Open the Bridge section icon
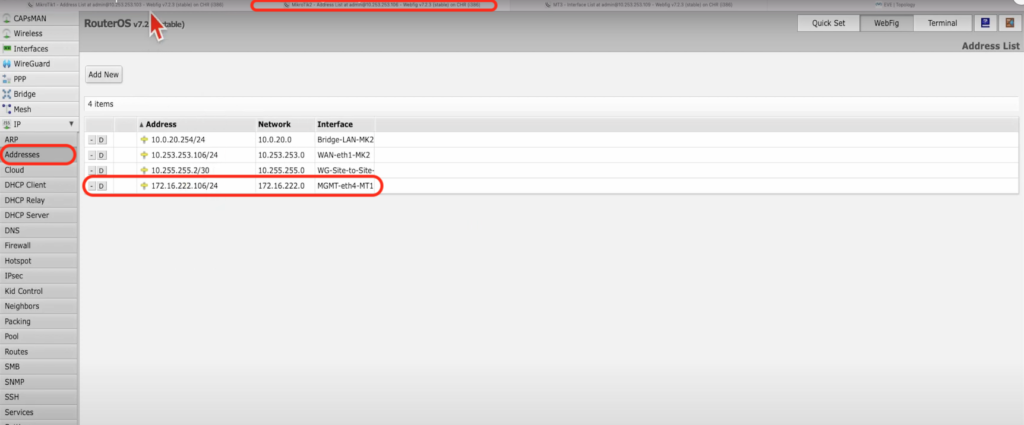This screenshot has width=1024, height=425. [7, 93]
